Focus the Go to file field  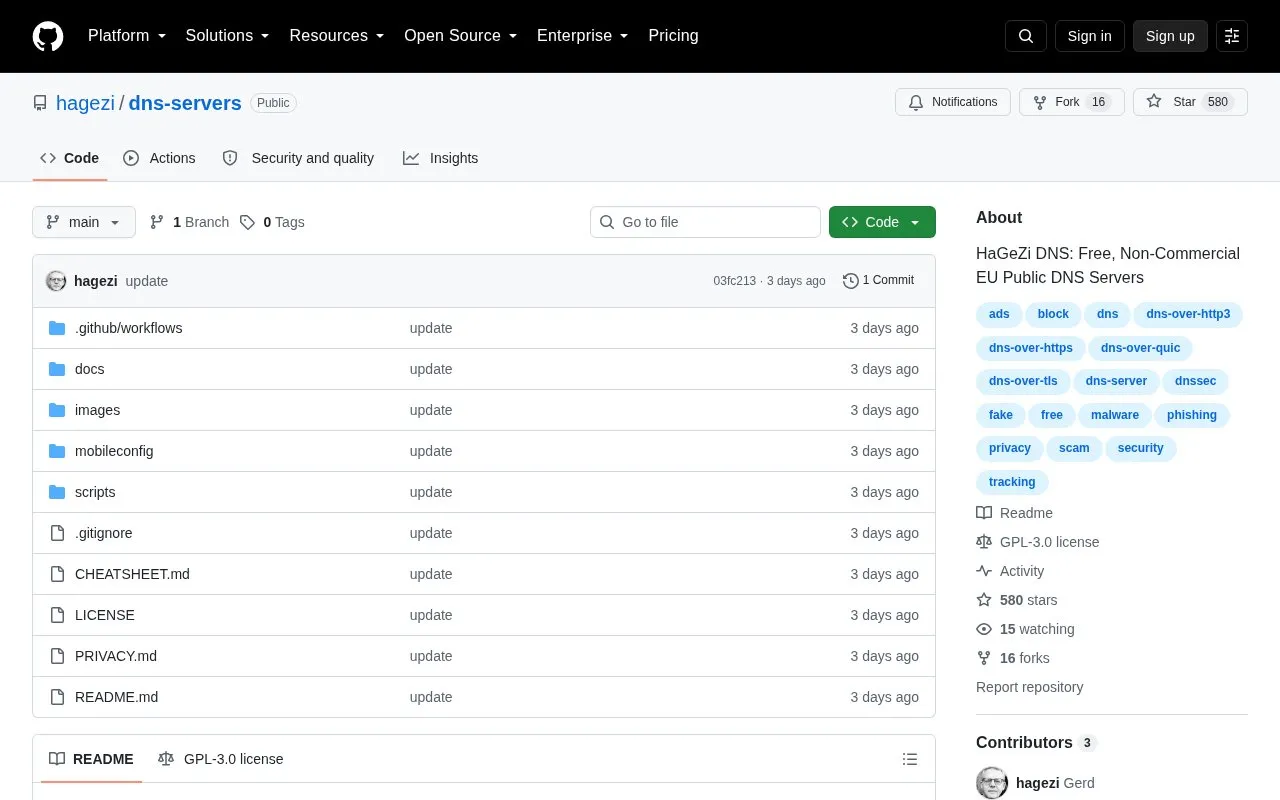click(705, 222)
